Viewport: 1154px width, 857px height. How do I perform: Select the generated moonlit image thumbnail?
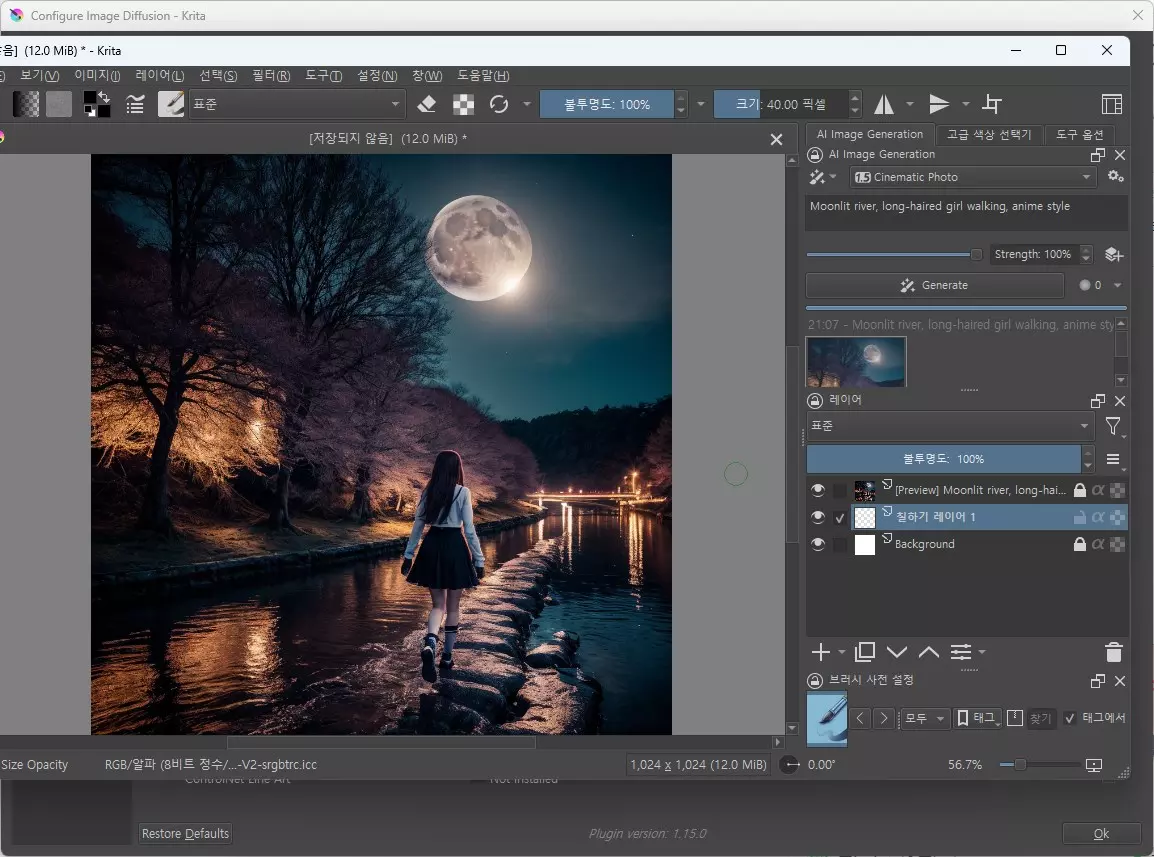[855, 362]
